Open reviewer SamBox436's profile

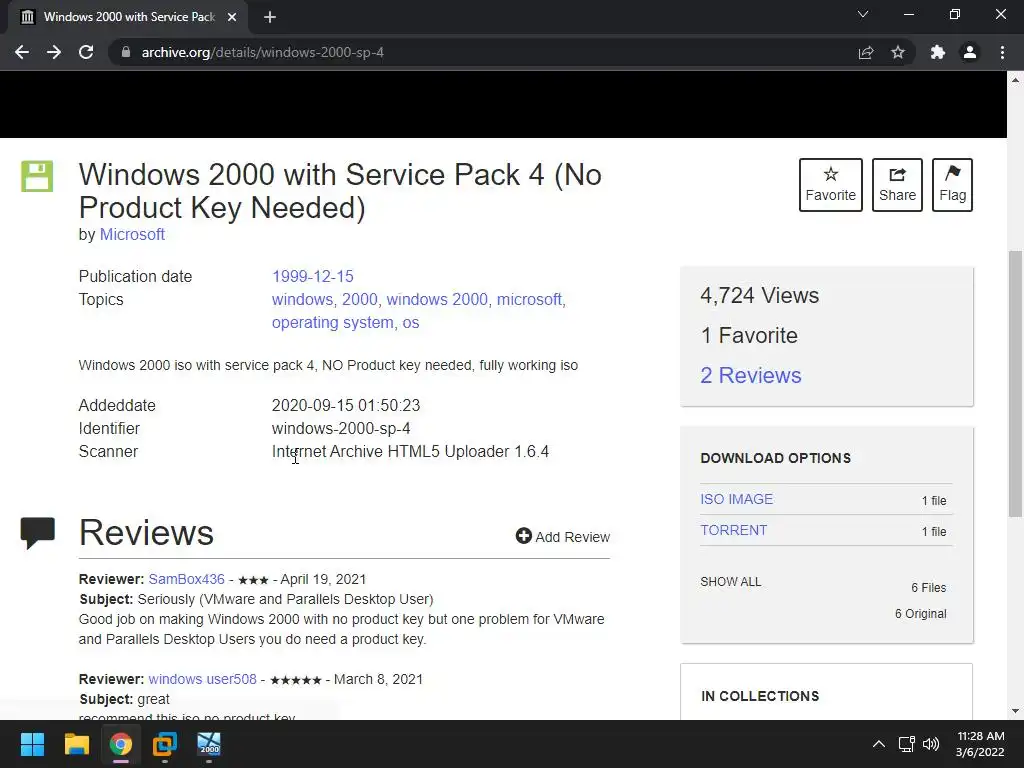click(x=186, y=579)
